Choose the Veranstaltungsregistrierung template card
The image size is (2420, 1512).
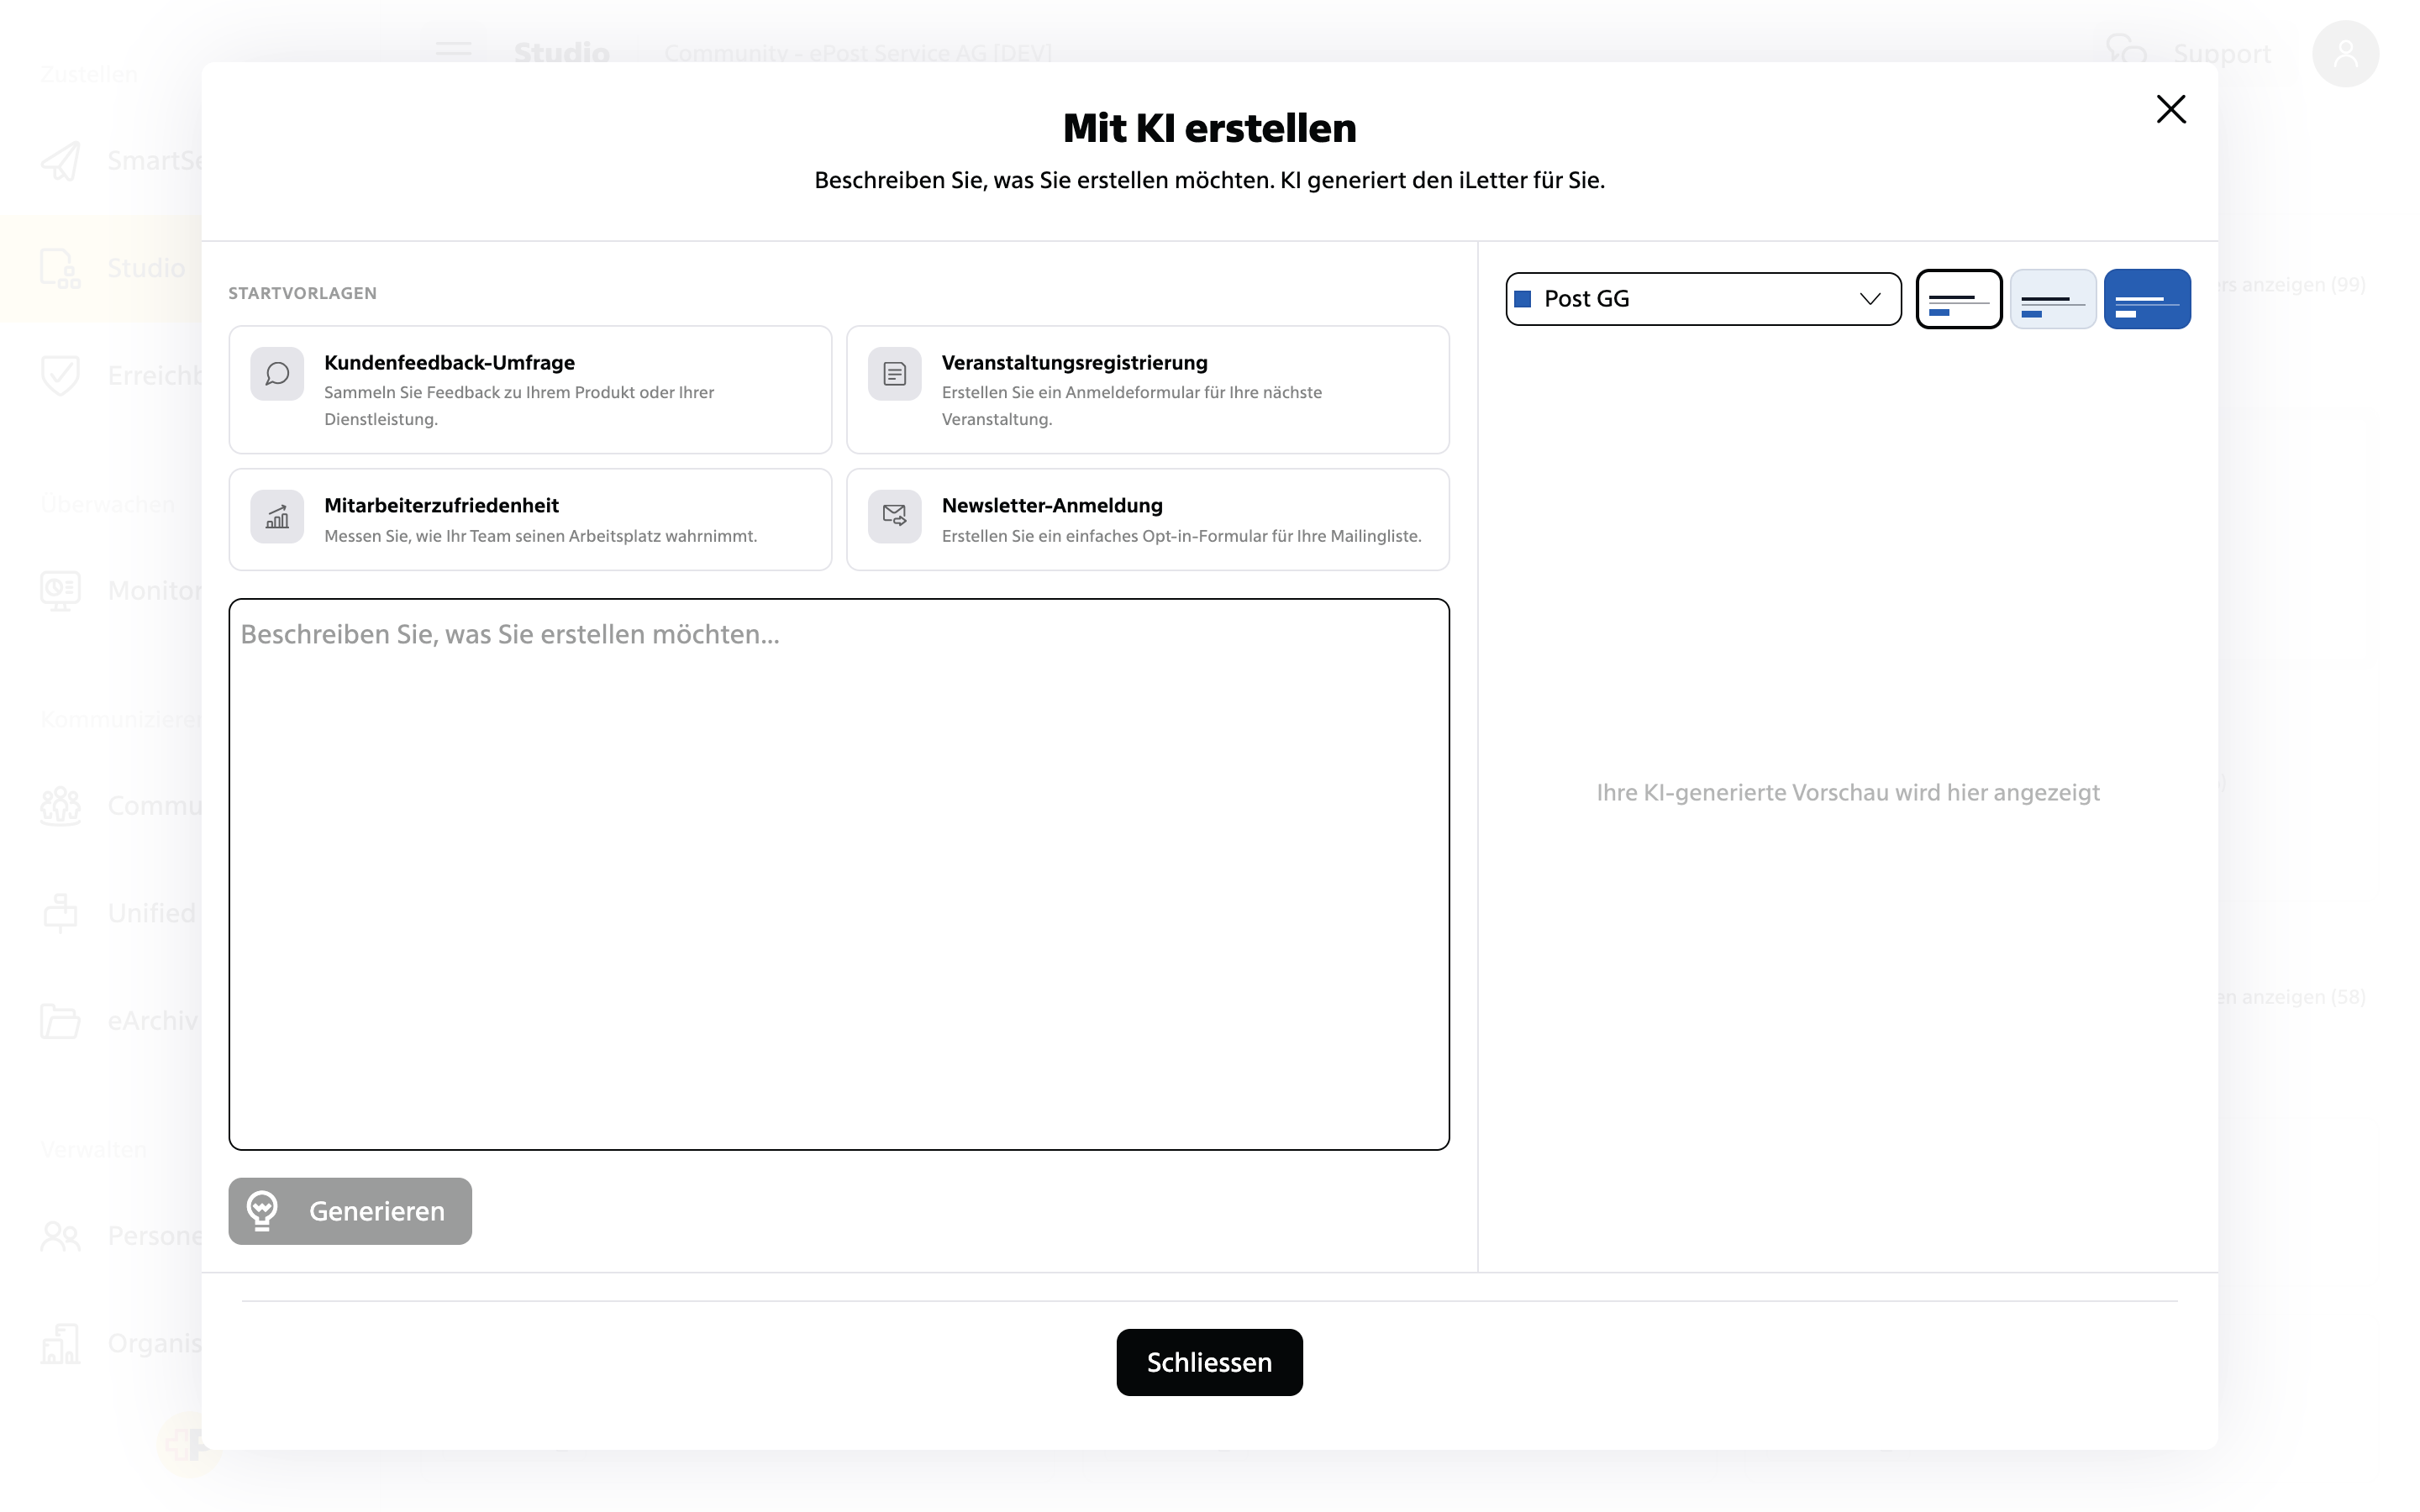click(1148, 390)
